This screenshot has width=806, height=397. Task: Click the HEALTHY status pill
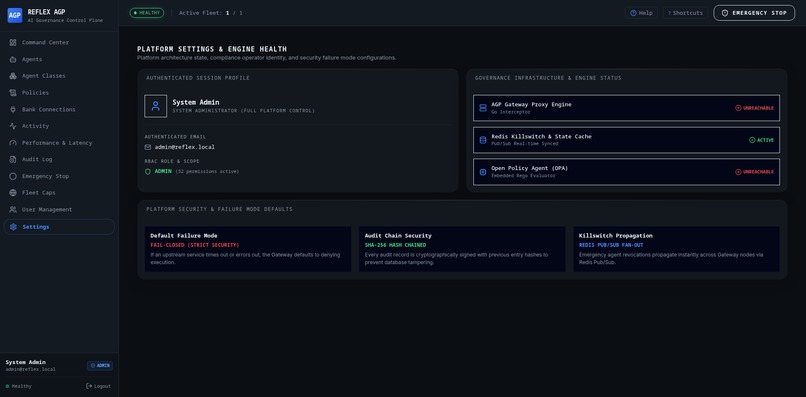coord(146,13)
